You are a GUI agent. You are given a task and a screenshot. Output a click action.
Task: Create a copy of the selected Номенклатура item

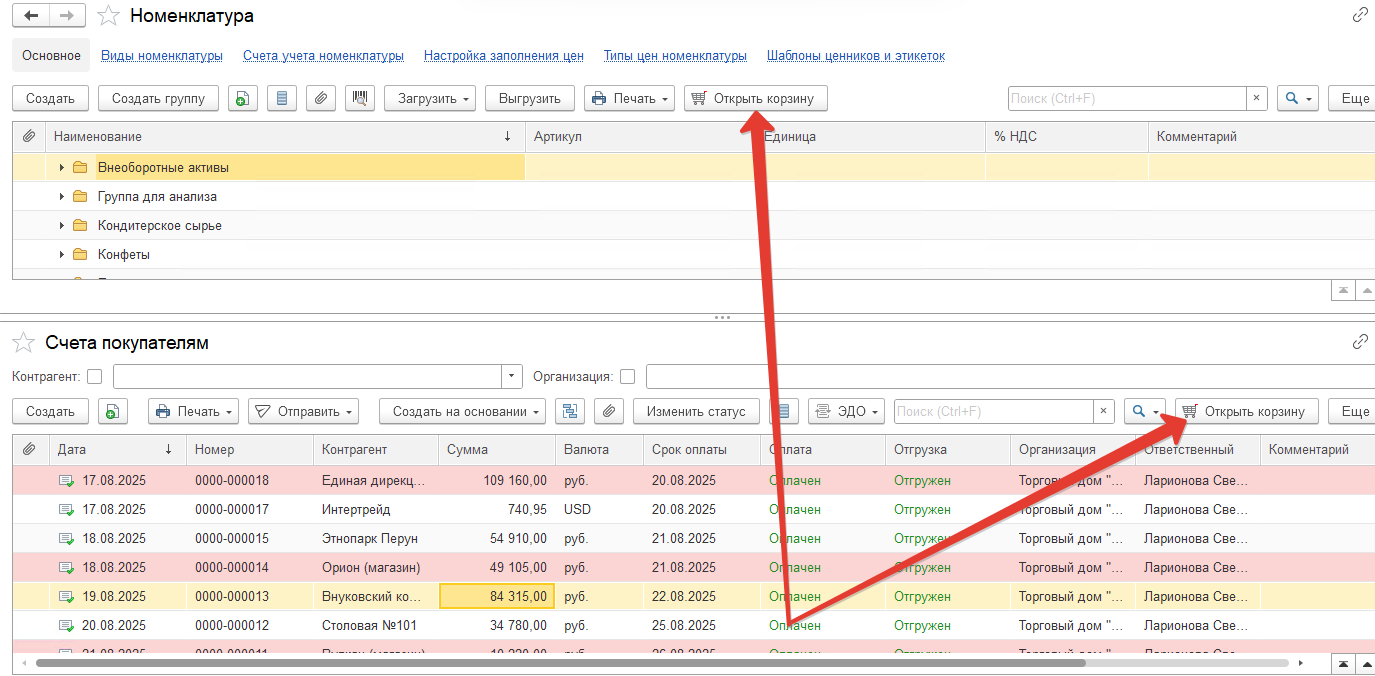pyautogui.click(x=242, y=98)
